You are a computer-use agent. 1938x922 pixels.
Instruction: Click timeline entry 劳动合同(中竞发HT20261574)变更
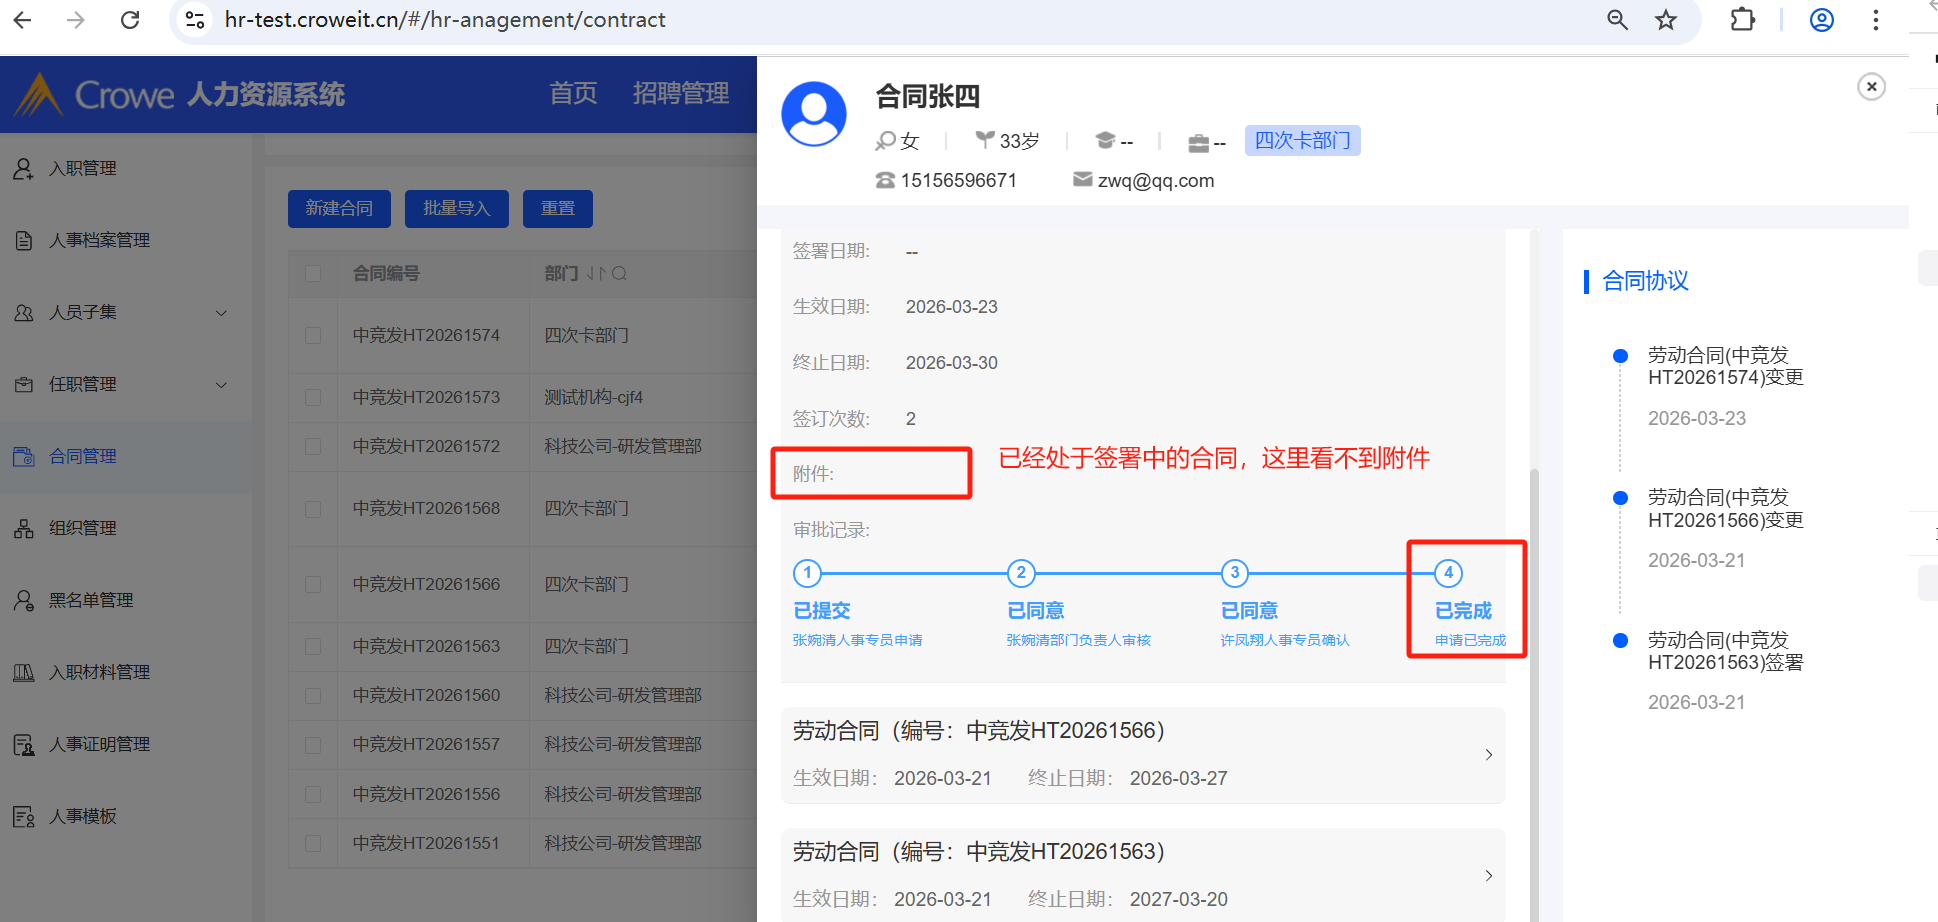(1726, 367)
